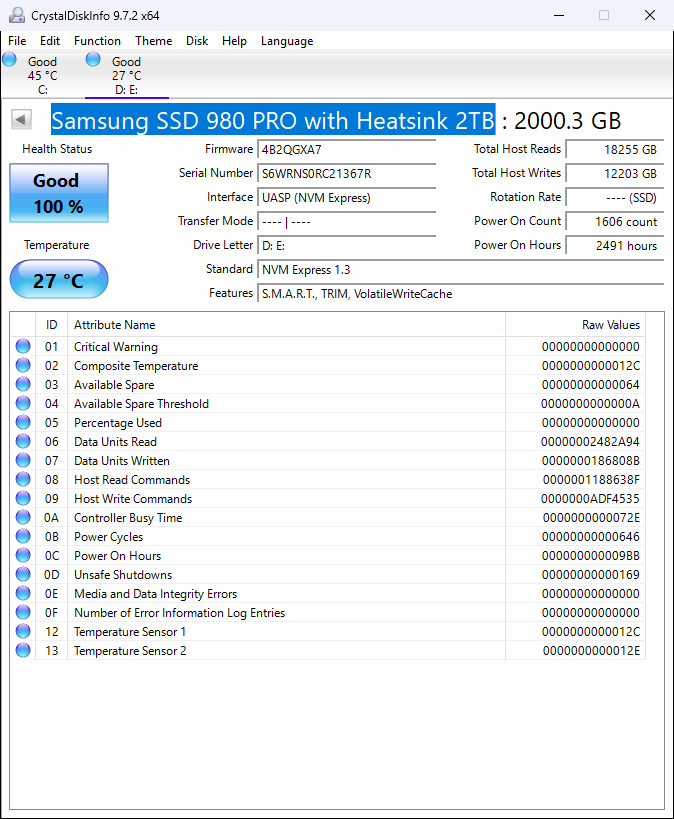Open the Function menu
674x819 pixels.
click(97, 41)
